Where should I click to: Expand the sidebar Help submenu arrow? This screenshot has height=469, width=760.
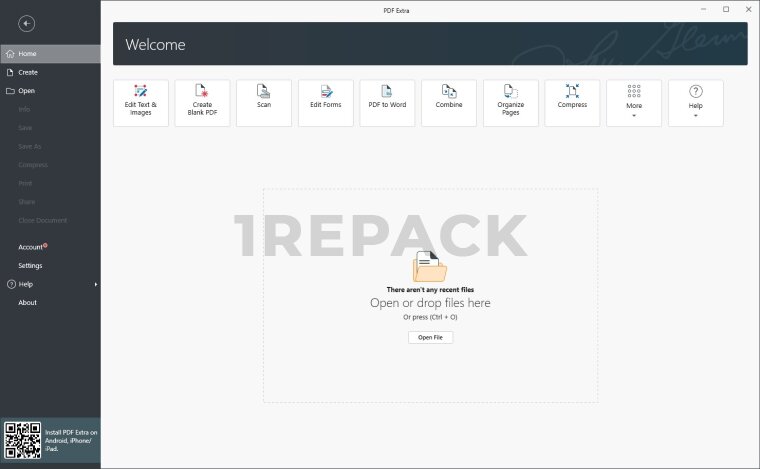pos(95,284)
